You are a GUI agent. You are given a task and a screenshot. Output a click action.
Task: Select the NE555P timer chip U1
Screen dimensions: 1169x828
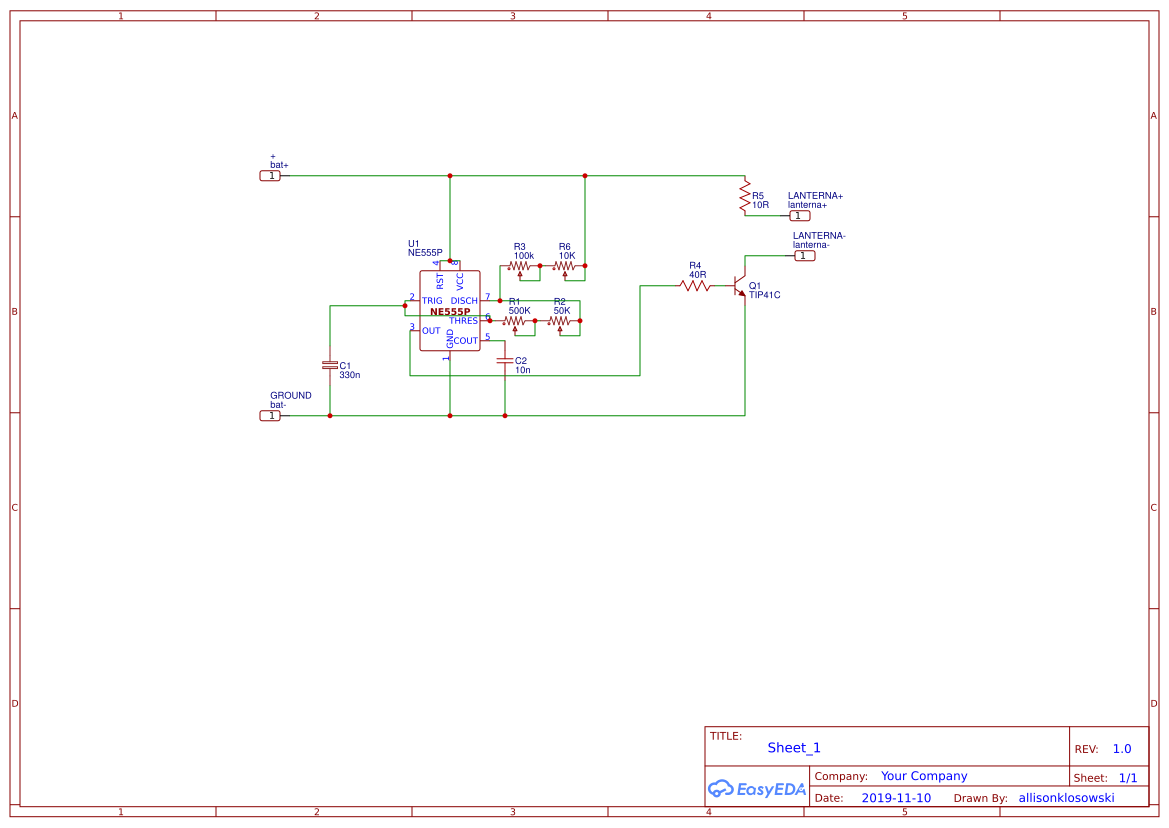(x=450, y=310)
